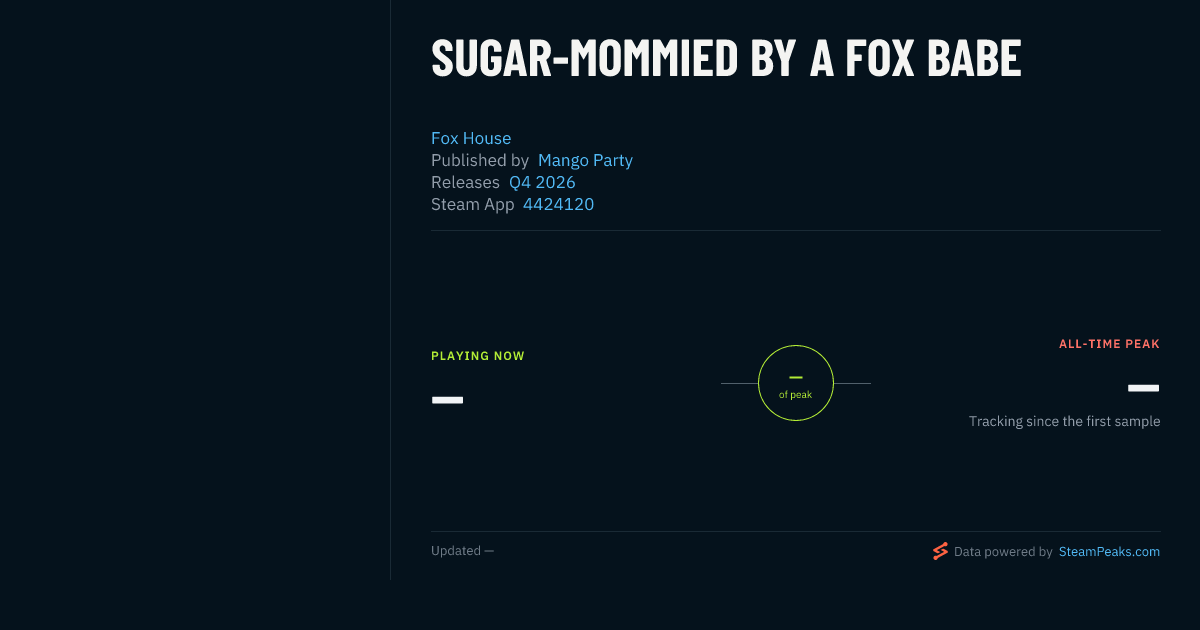Click the 'Data powered by' text
Viewport: 1200px width, 630px height.
[1003, 551]
